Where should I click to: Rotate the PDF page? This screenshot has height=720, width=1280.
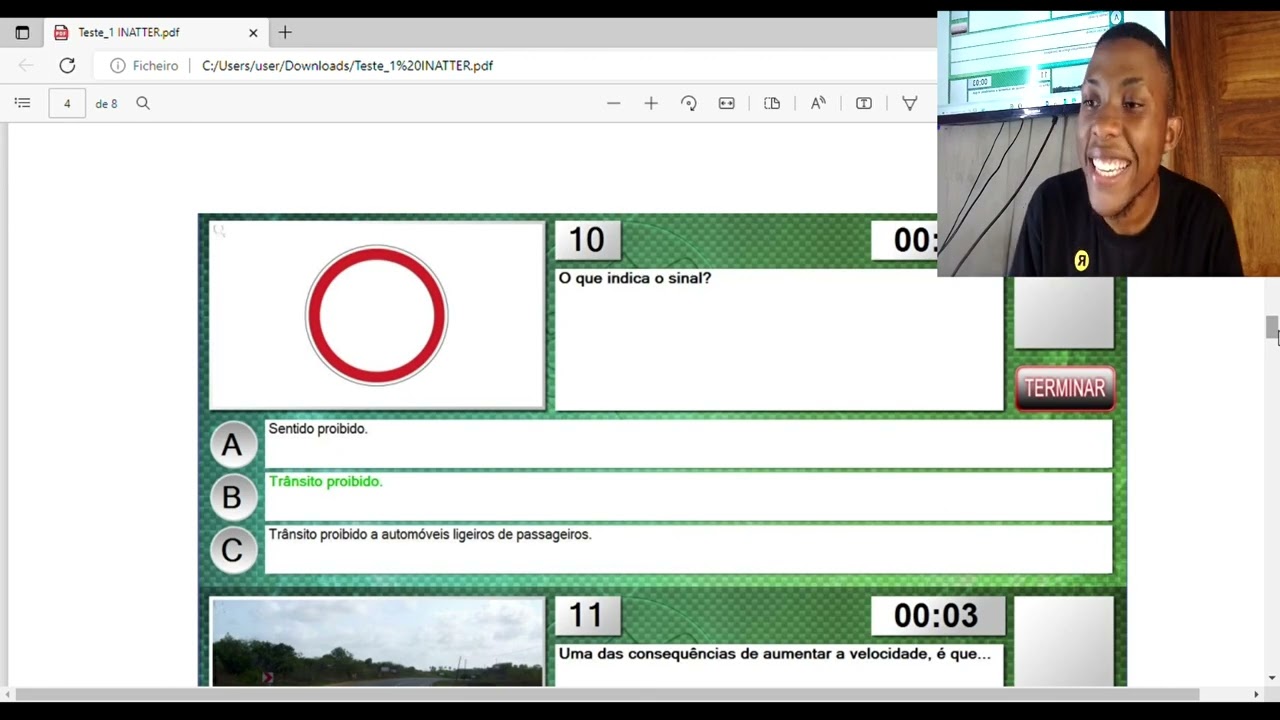pyautogui.click(x=689, y=103)
